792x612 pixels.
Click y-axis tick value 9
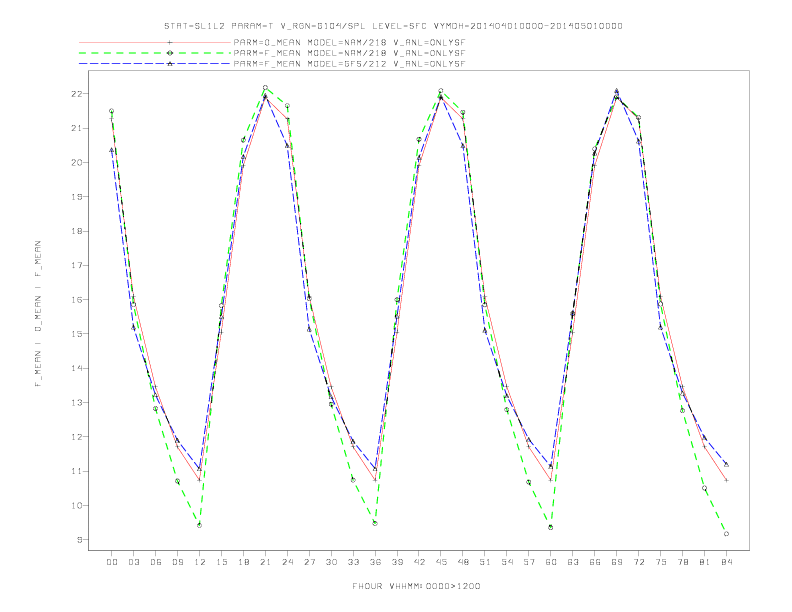pyautogui.click(x=80, y=540)
